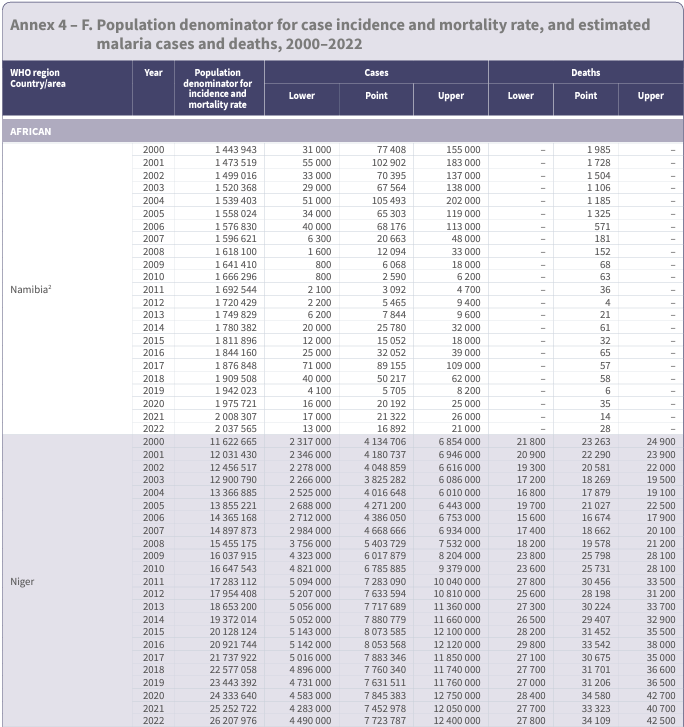
Task: Click Niger cases point value 4 271 200
Action: click(385, 506)
